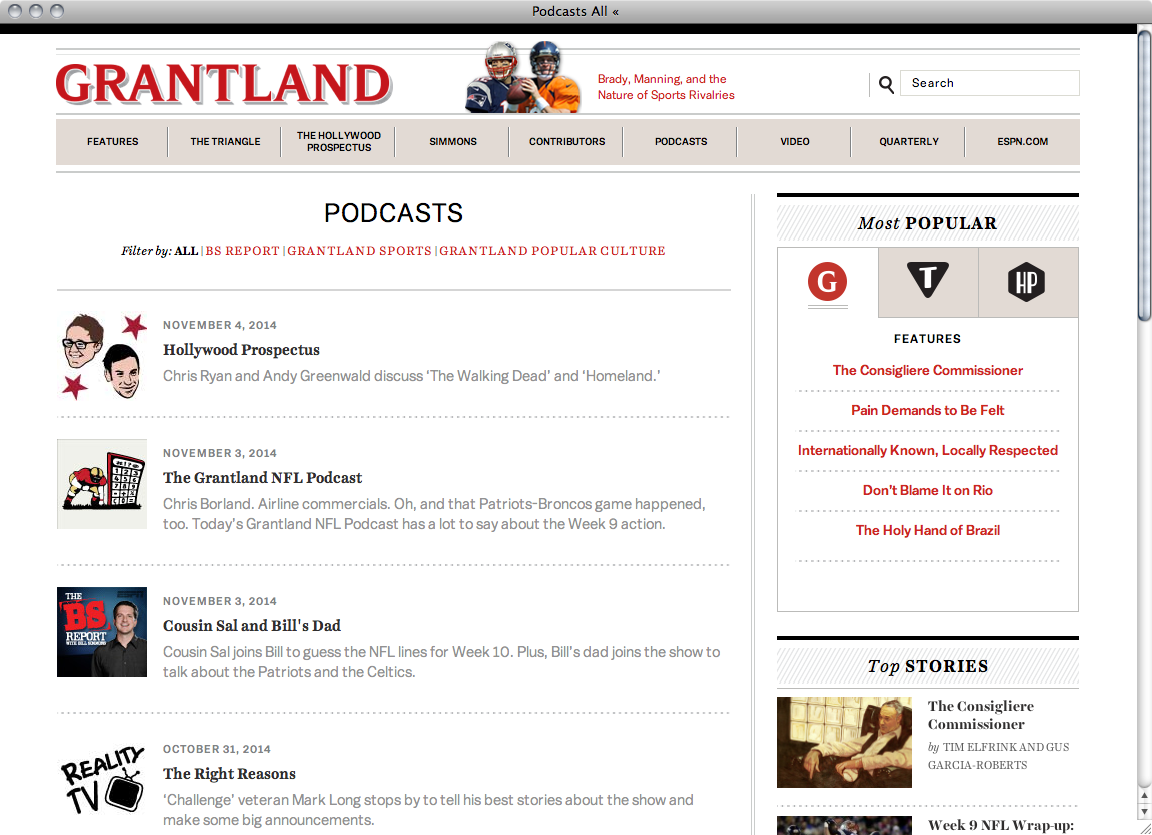Click the BS Report podcast cover thumbnail
This screenshot has width=1152, height=835.
[x=102, y=632]
